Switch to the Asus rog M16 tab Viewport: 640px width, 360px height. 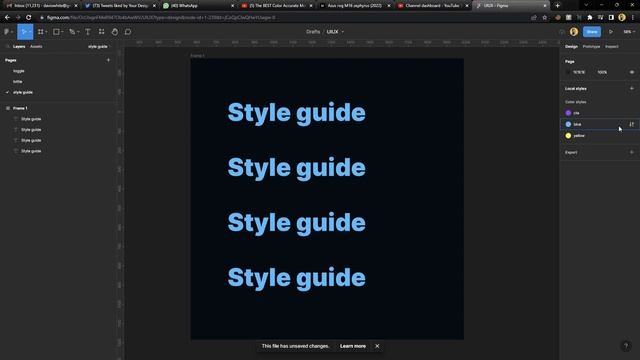tap(355, 6)
